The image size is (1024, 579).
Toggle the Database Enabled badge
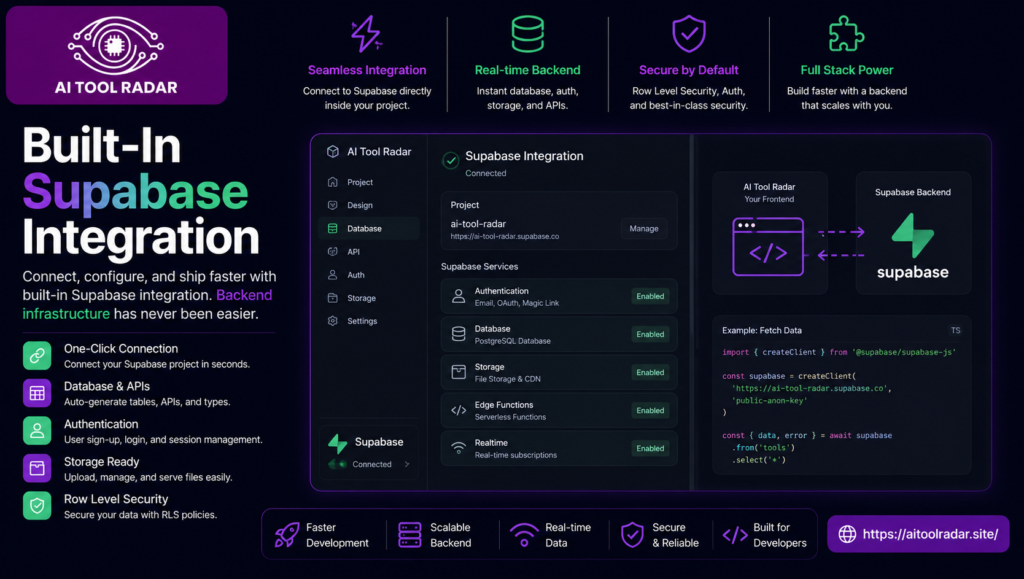(650, 334)
